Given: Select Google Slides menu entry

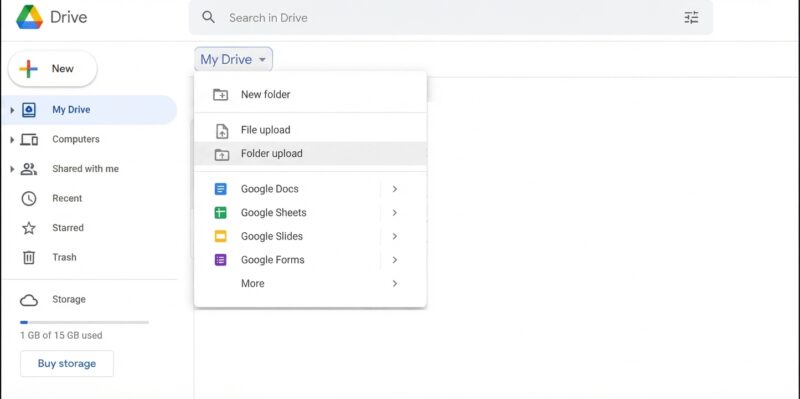Looking at the screenshot, I should [x=310, y=236].
